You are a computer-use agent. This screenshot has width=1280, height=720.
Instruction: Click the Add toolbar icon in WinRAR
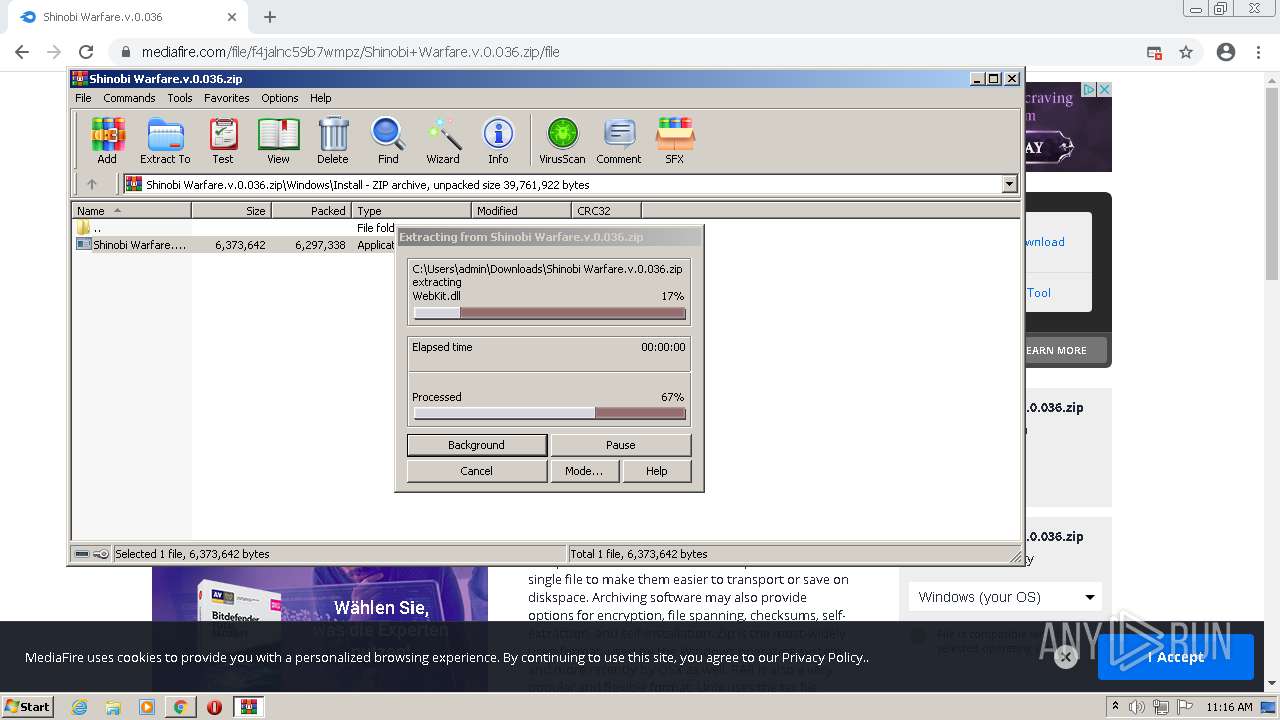(107, 140)
